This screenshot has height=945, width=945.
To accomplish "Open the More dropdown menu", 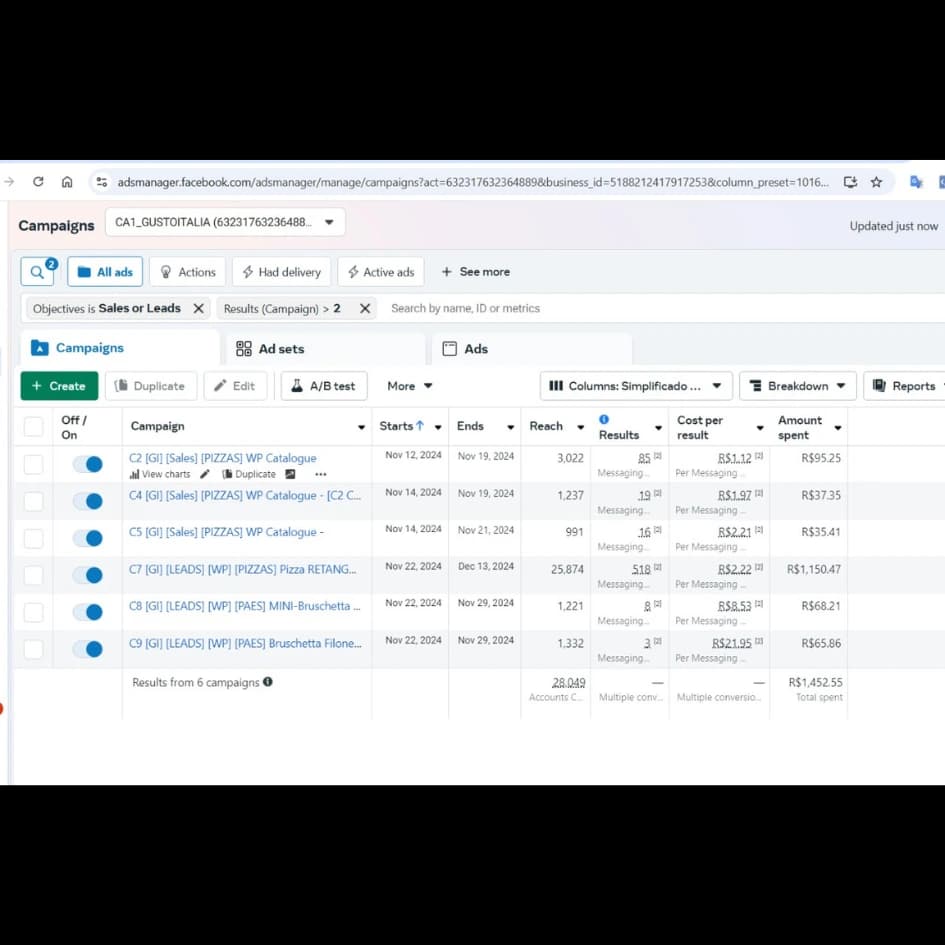I will coord(409,386).
